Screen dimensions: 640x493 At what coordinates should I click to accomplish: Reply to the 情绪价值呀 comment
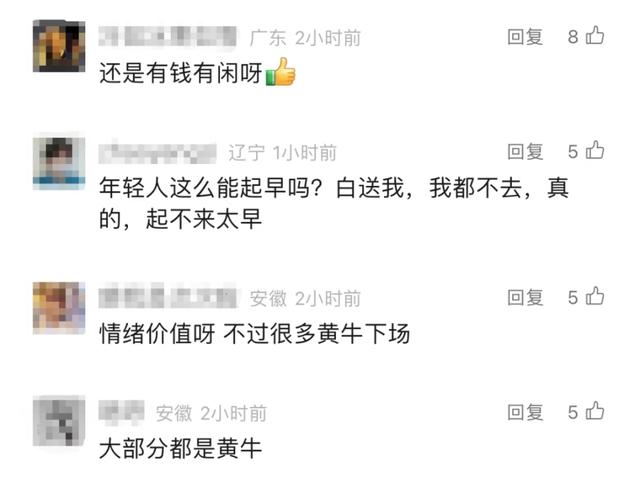[x=525, y=298]
